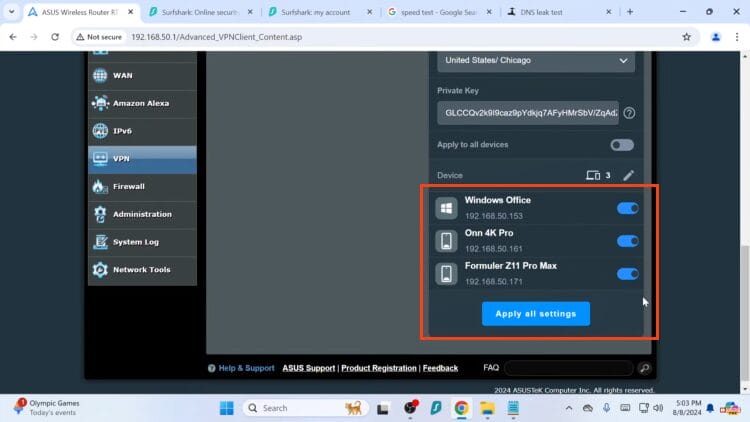
Task: Bookmark this page with star icon
Action: [686, 37]
